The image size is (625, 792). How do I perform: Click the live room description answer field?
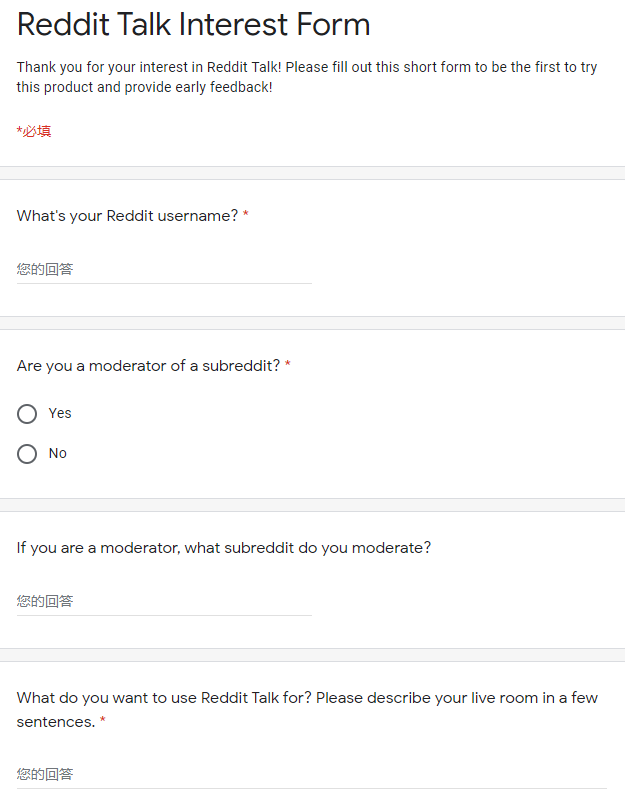click(x=311, y=774)
